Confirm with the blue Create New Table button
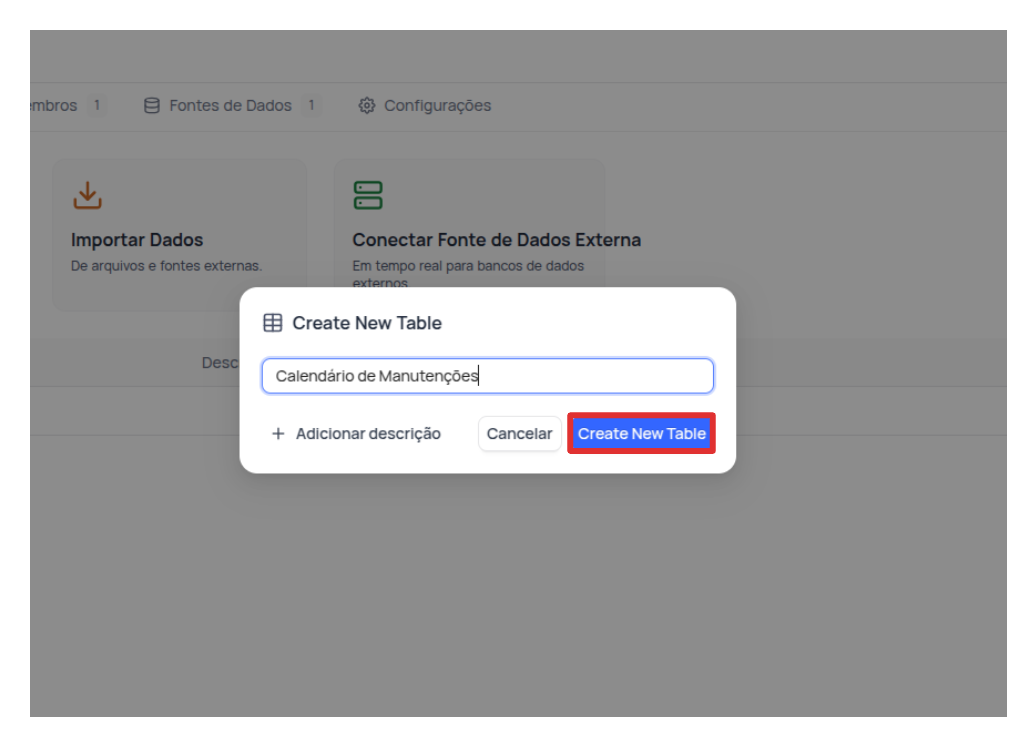Viewport: 1036px width, 747px height. coord(641,434)
